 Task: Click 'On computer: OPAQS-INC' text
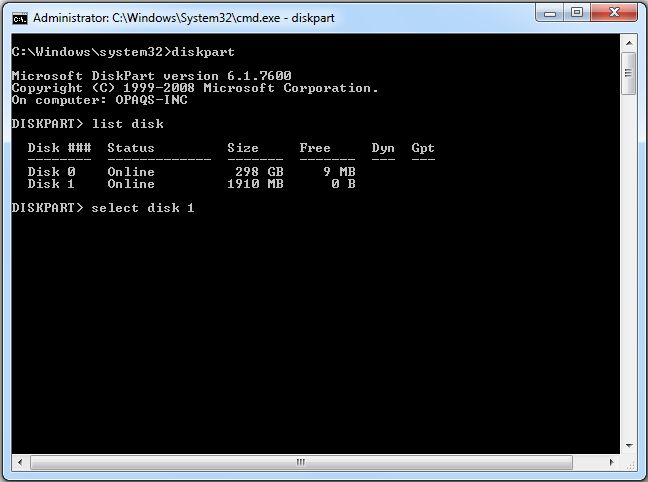coord(100,100)
